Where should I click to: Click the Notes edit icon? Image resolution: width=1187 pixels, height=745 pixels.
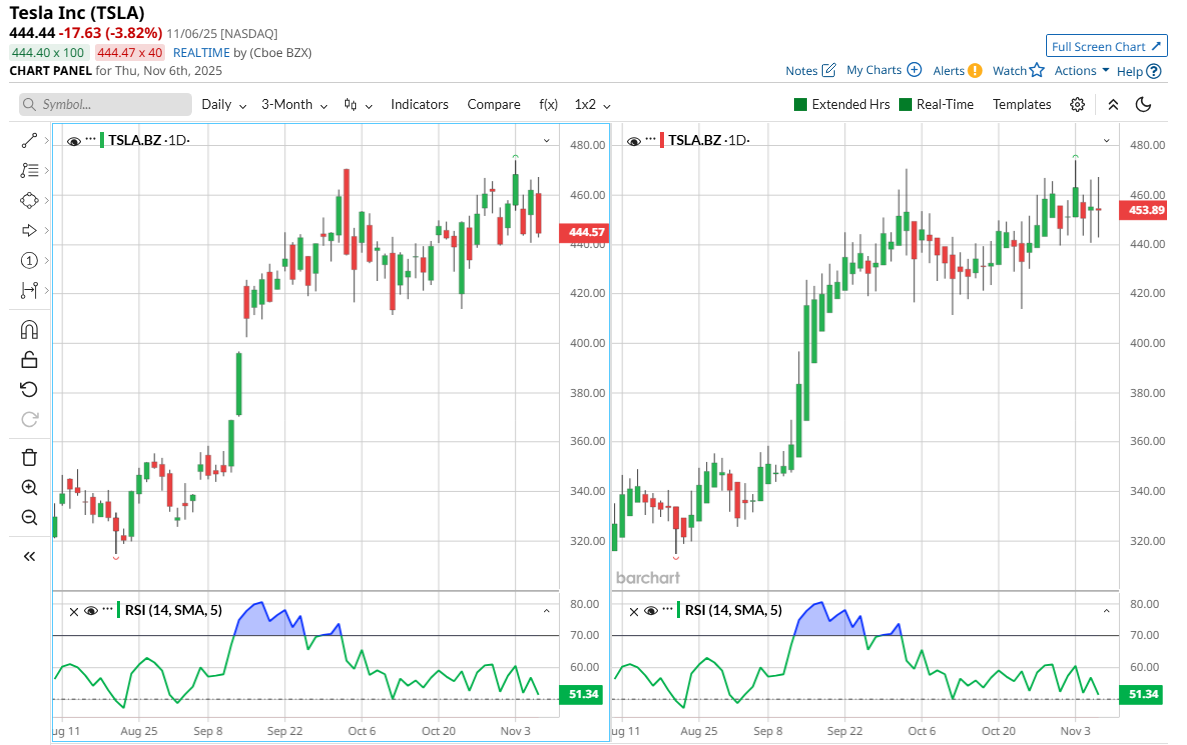pos(829,70)
